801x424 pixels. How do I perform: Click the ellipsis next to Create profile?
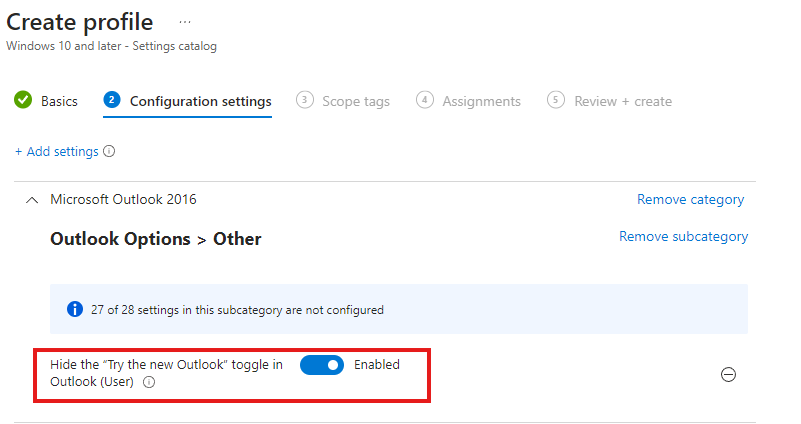(x=185, y=22)
